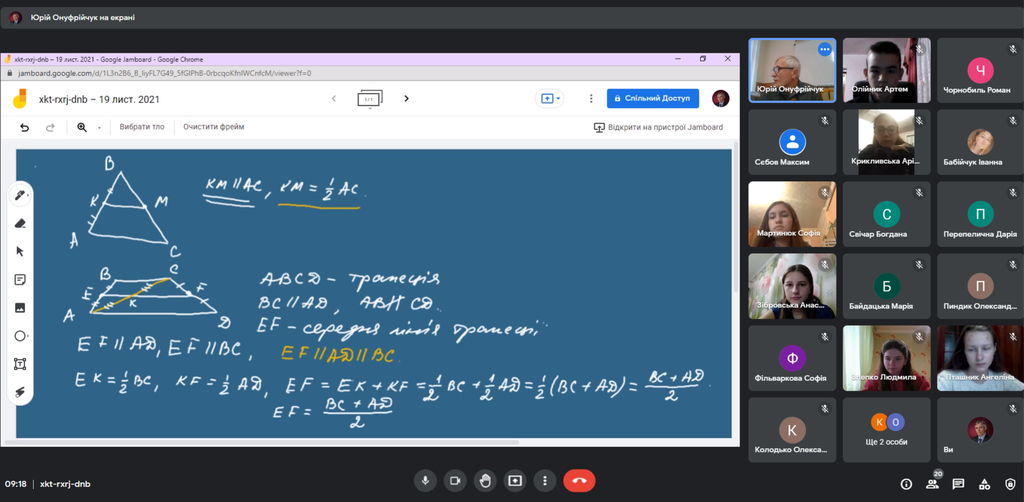
Task: Select Мартинюк Софія video tile
Action: (x=792, y=214)
